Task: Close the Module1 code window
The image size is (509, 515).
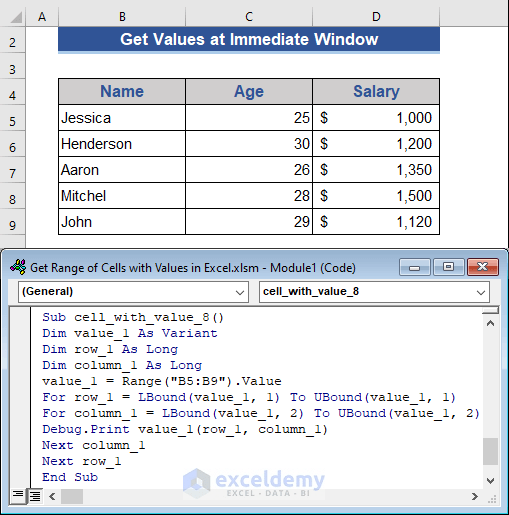Action: pyautogui.click(x=483, y=267)
